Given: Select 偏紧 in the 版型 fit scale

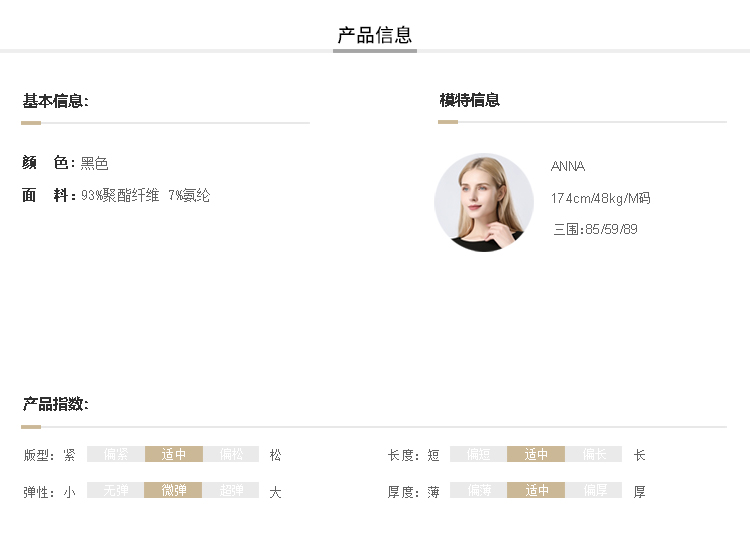Looking at the screenshot, I should point(116,454).
